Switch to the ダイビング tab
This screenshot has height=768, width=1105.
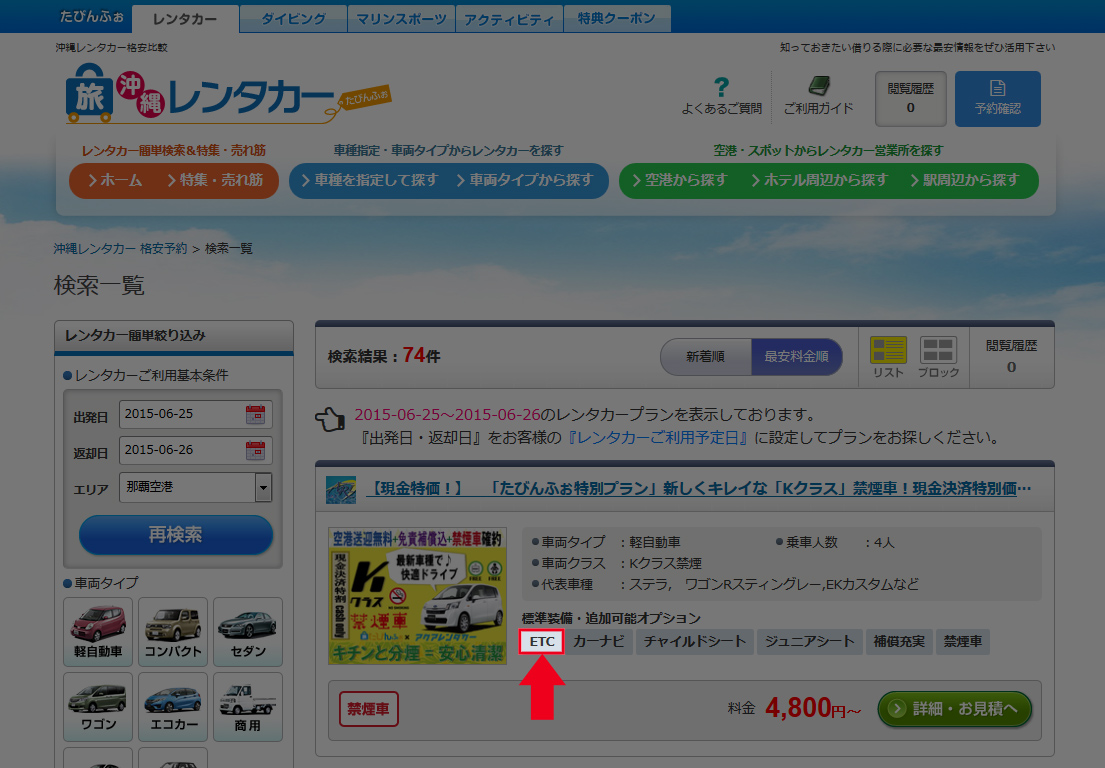tap(293, 19)
